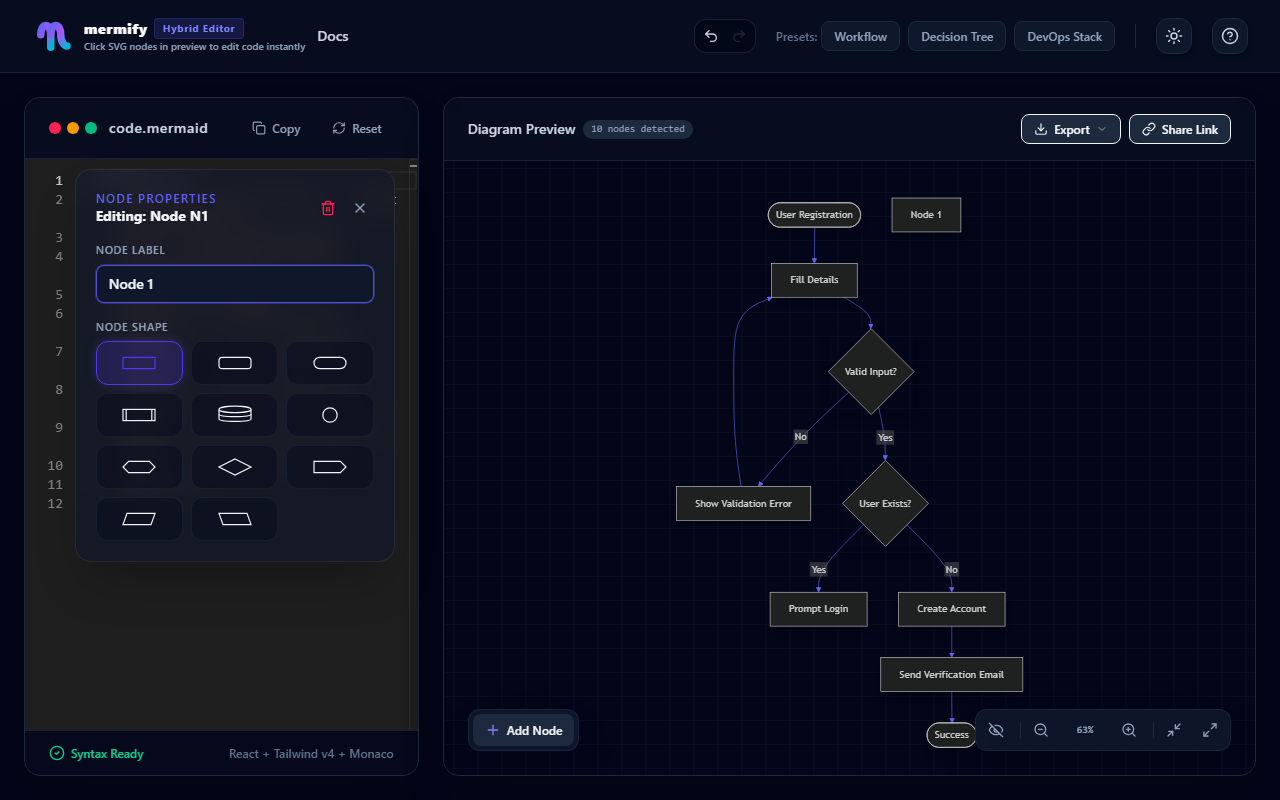This screenshot has height=800, width=1280.
Task: Select the Create Account node
Action: 951,609
